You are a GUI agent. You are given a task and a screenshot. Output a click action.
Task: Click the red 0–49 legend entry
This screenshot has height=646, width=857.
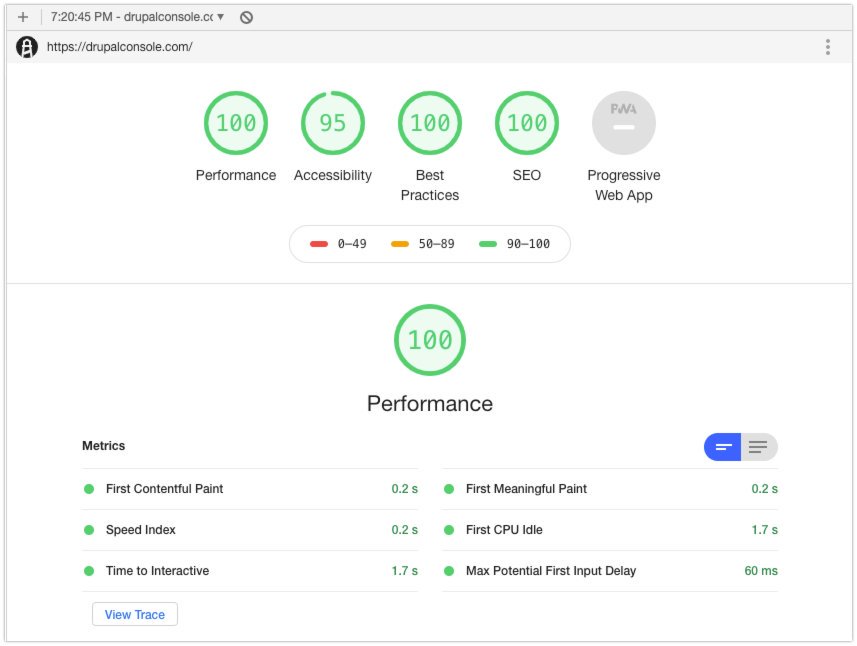click(338, 244)
